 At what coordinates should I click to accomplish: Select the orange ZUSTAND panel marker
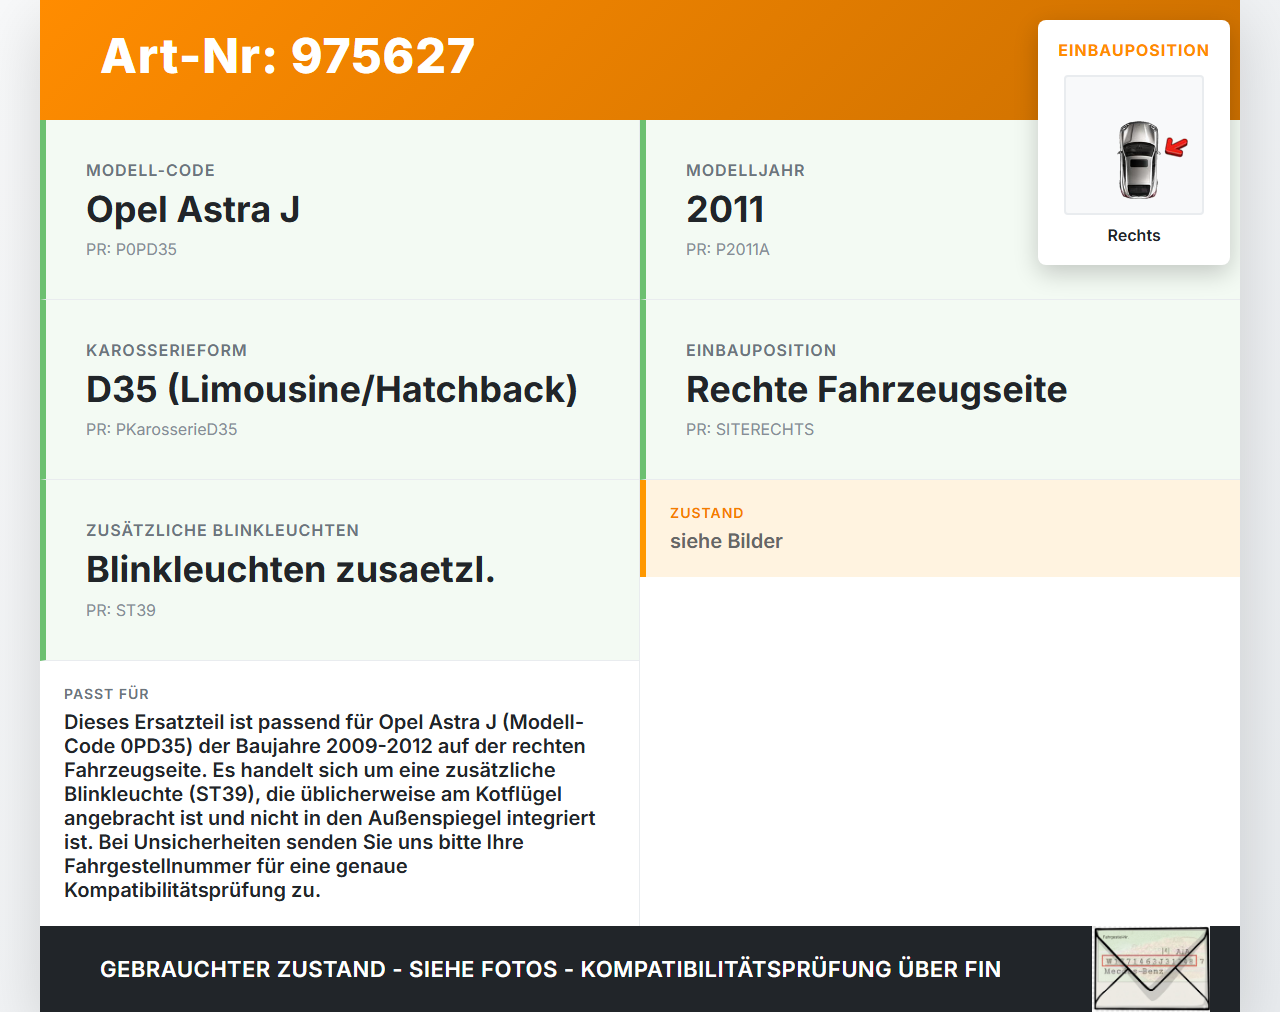[643, 528]
